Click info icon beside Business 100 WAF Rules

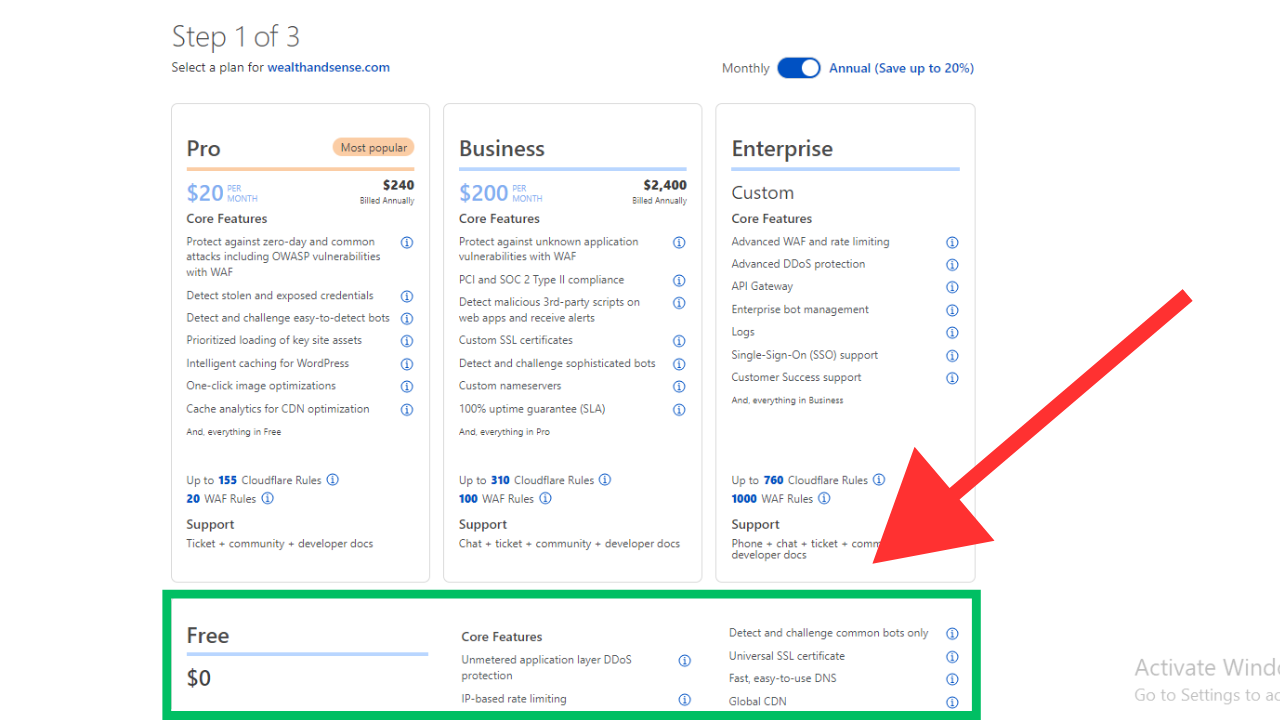(545, 499)
